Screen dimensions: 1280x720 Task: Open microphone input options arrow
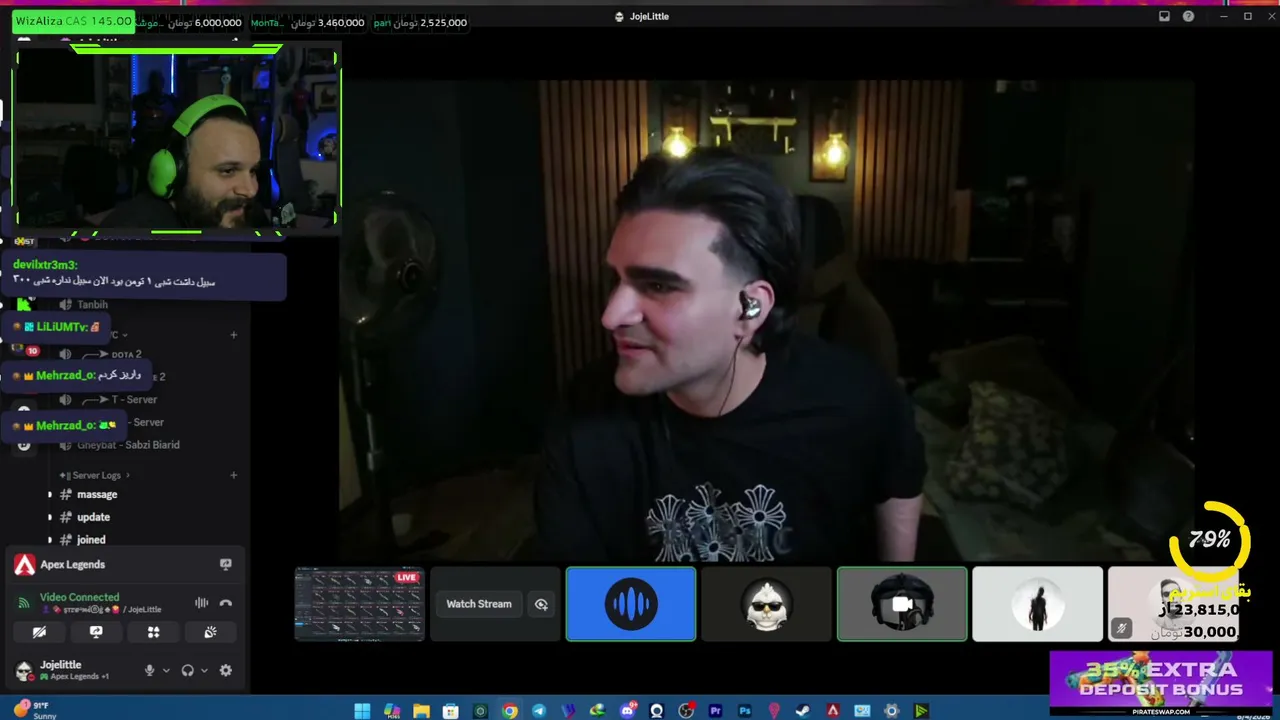pos(165,670)
